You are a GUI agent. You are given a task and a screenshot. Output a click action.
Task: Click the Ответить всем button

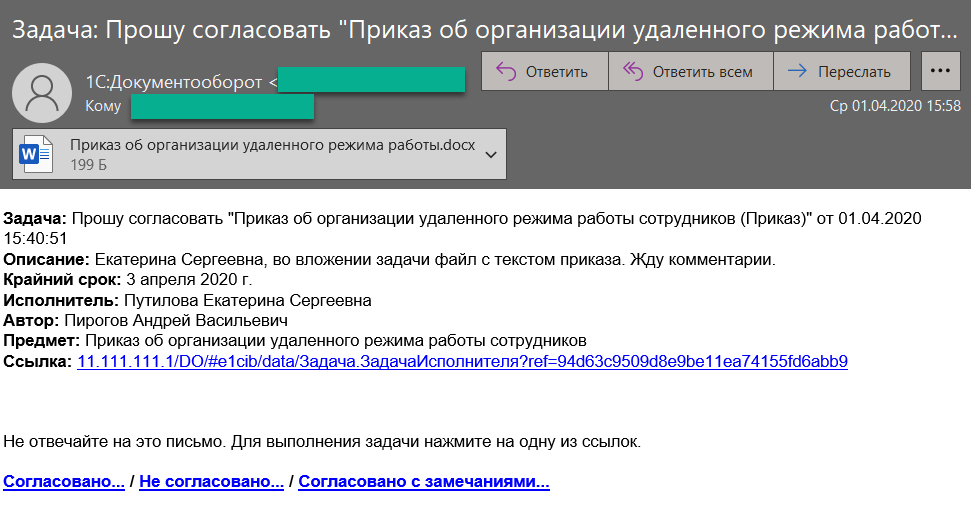point(690,72)
